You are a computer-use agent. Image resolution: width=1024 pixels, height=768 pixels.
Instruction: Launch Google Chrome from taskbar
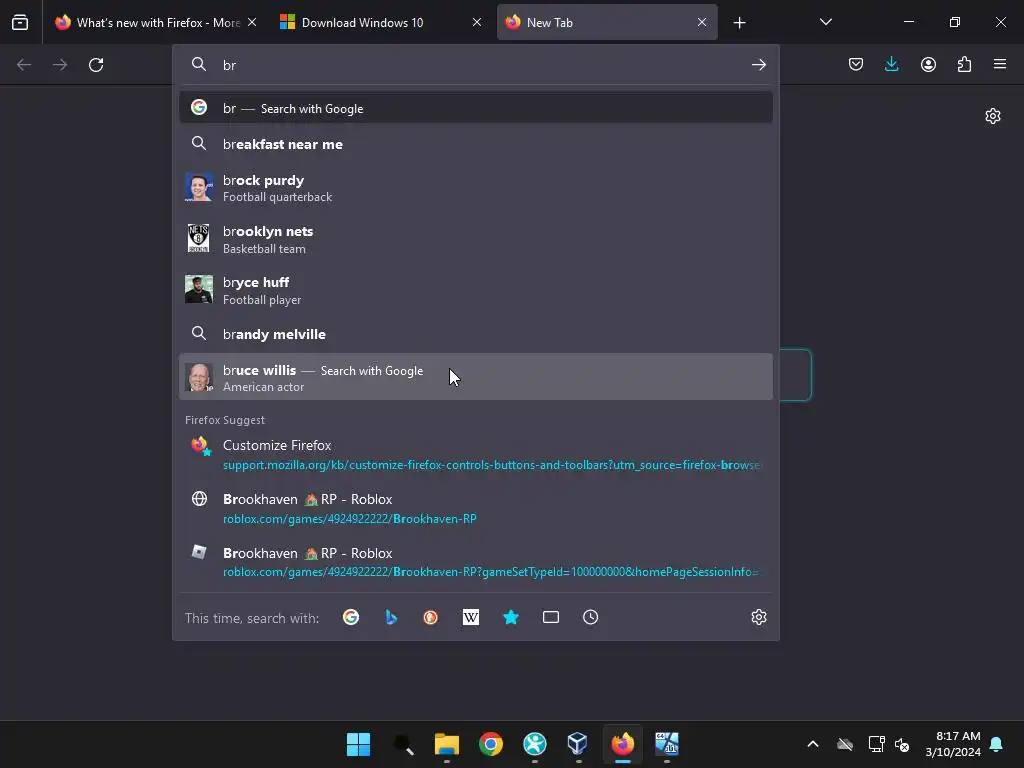click(490, 744)
